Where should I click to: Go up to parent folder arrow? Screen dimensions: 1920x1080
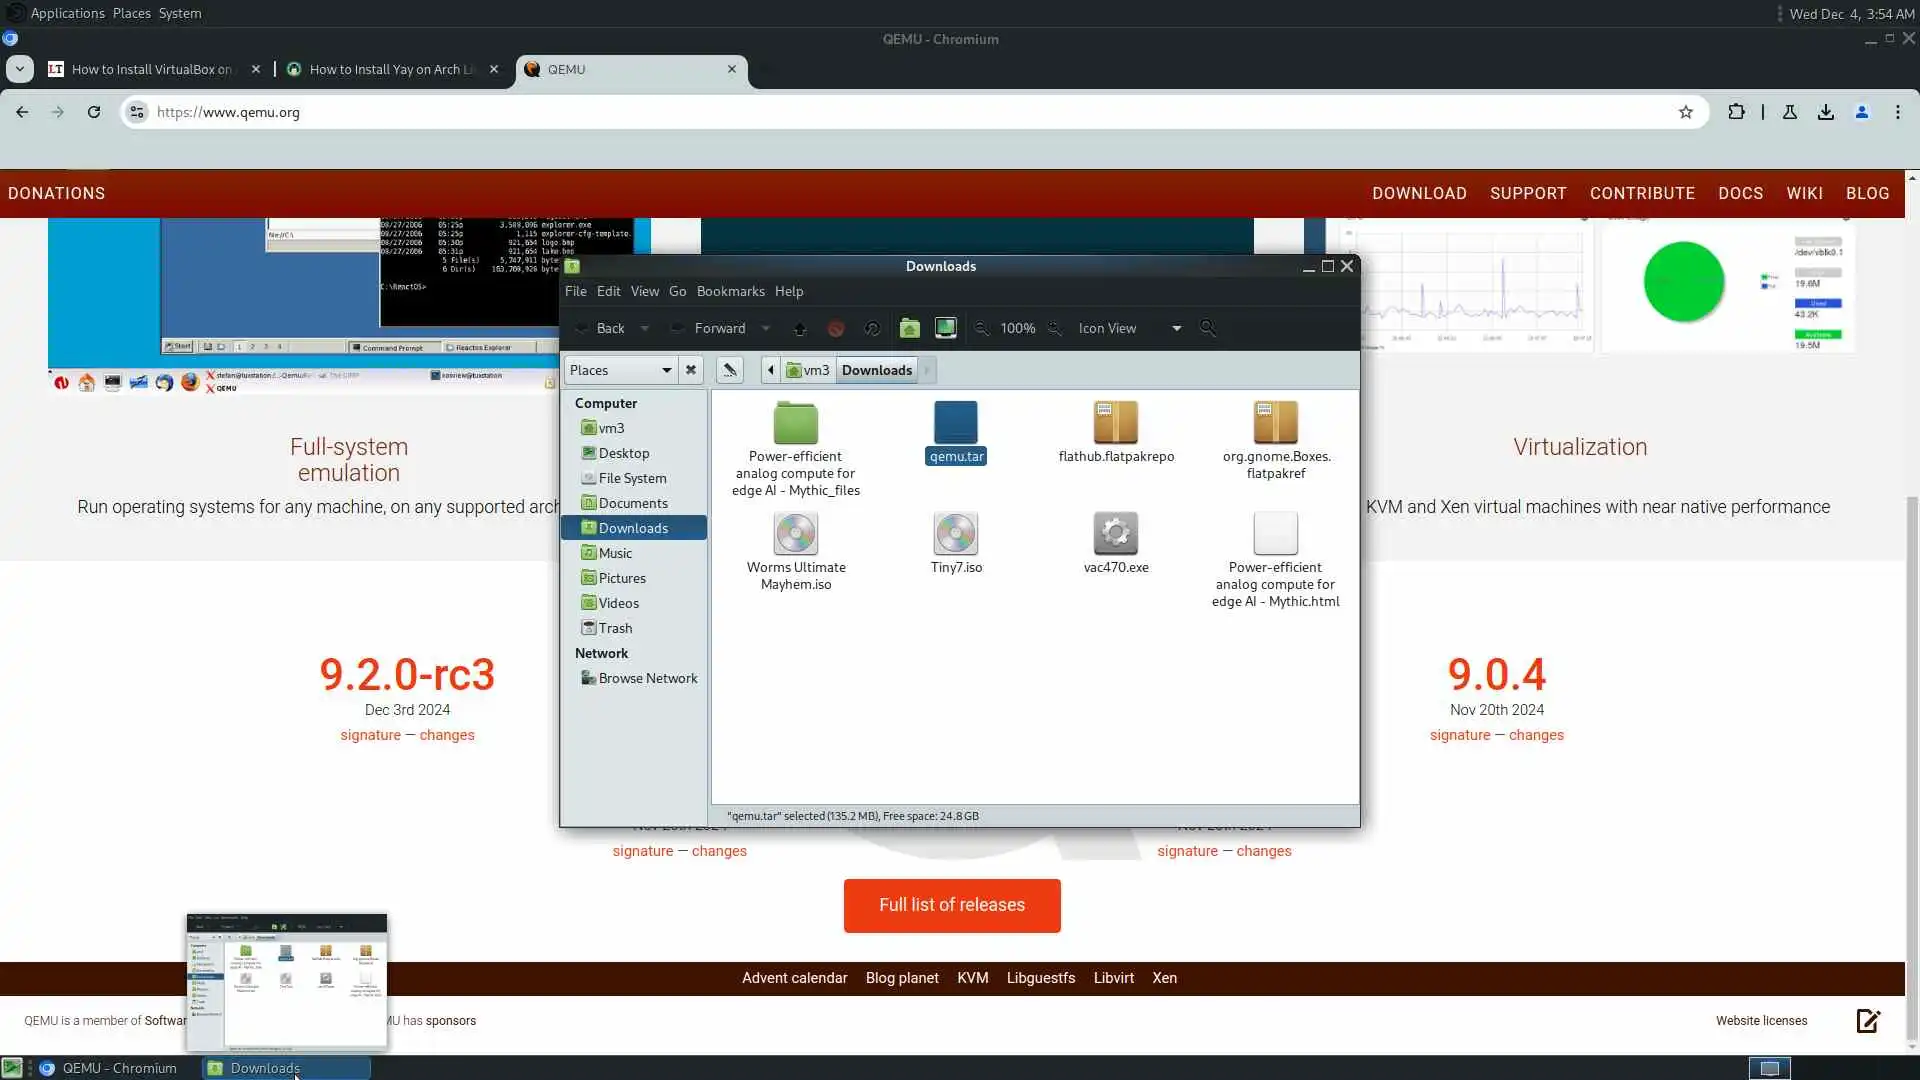point(799,328)
